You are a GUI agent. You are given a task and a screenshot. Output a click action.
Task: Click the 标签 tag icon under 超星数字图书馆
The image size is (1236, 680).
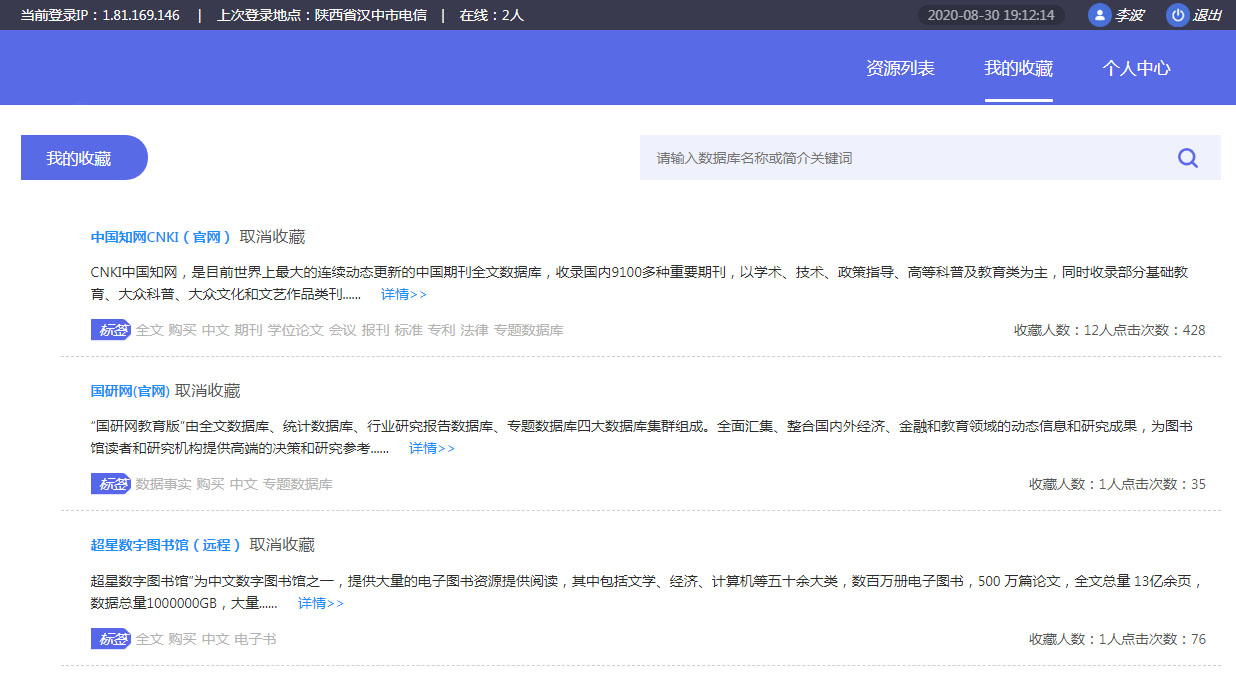[111, 639]
